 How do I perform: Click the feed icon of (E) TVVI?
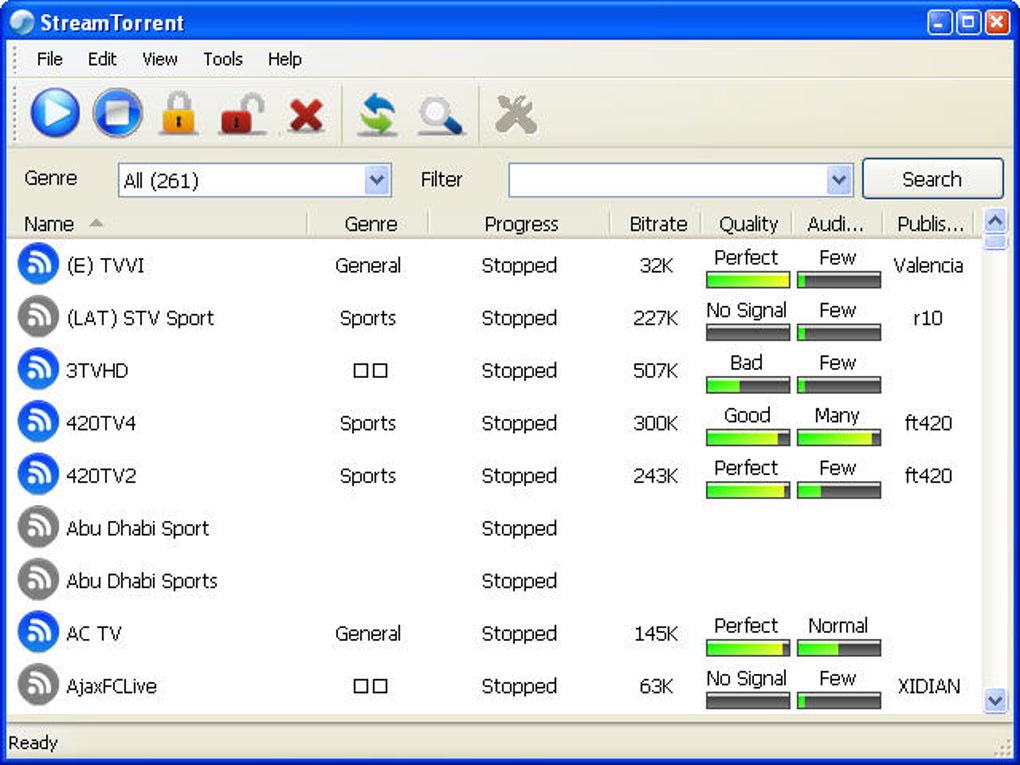[38, 263]
